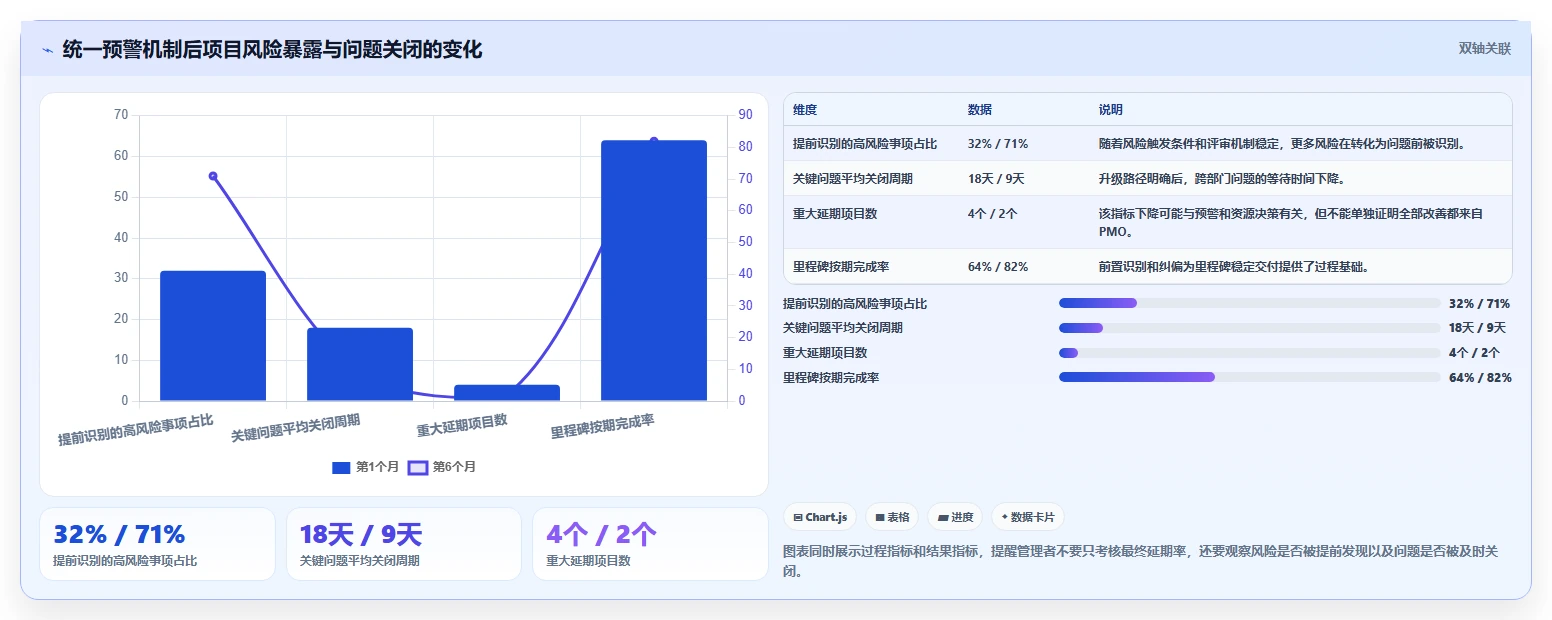Click the 18天 / 9天 data card
Screen dimensions: 1552x620
(x=404, y=544)
